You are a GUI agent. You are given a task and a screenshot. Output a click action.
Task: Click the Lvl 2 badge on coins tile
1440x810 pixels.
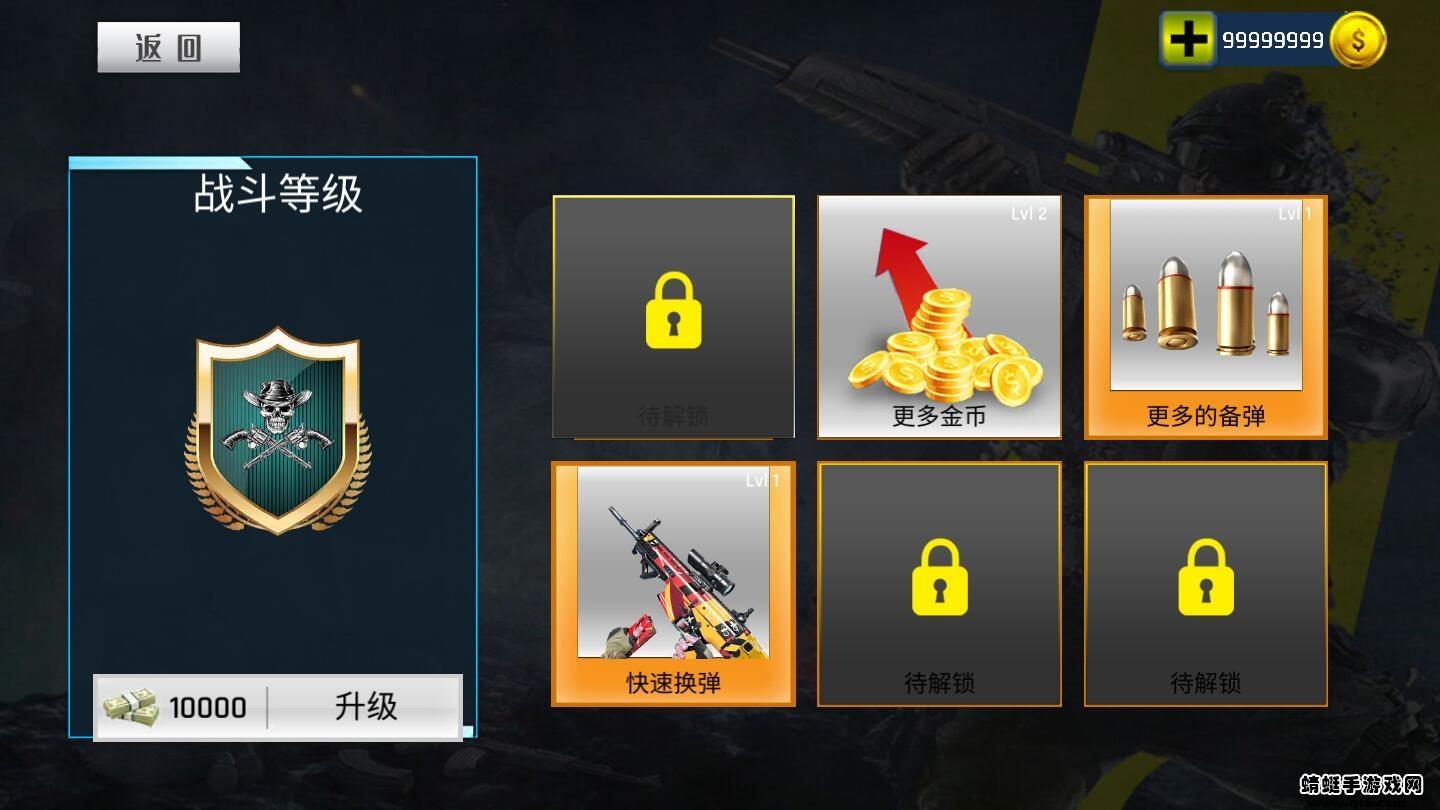click(x=1029, y=214)
